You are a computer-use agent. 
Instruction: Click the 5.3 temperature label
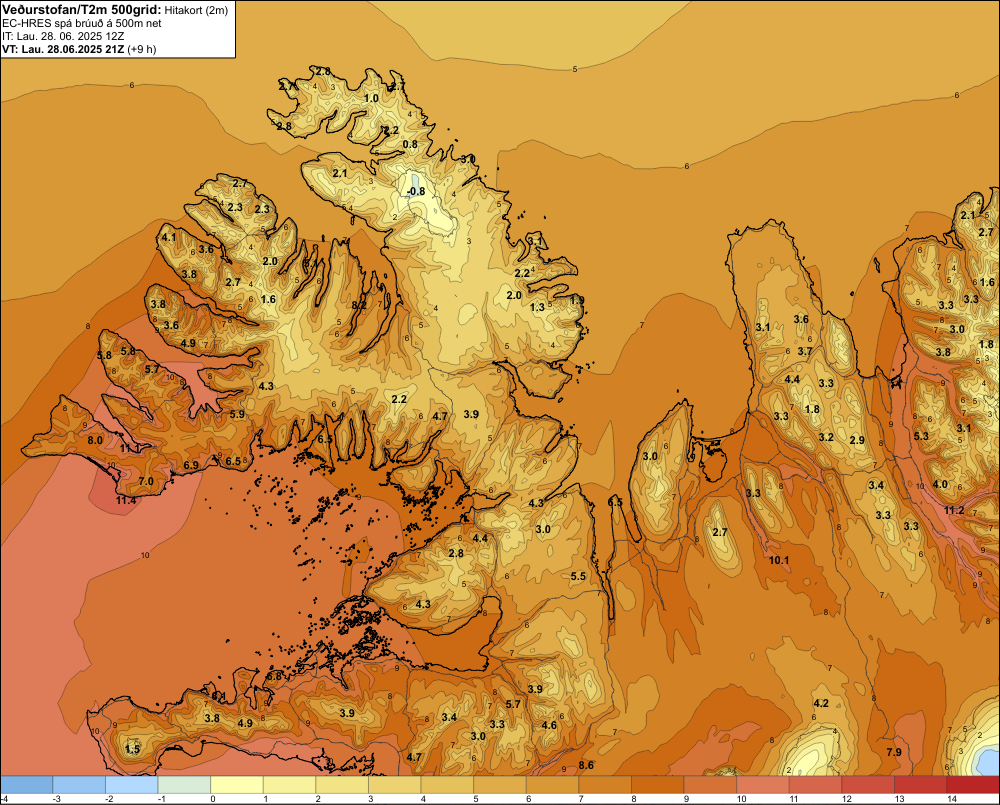(922, 436)
